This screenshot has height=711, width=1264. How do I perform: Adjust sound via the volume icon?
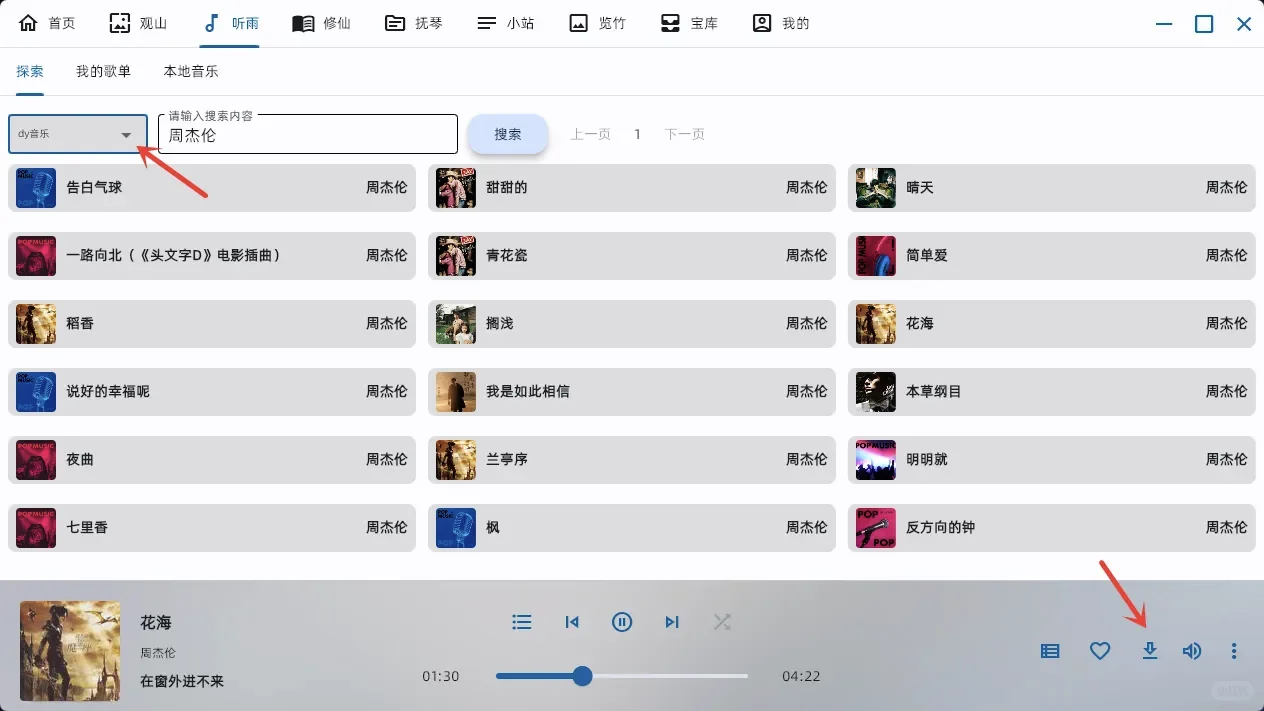coord(1191,650)
